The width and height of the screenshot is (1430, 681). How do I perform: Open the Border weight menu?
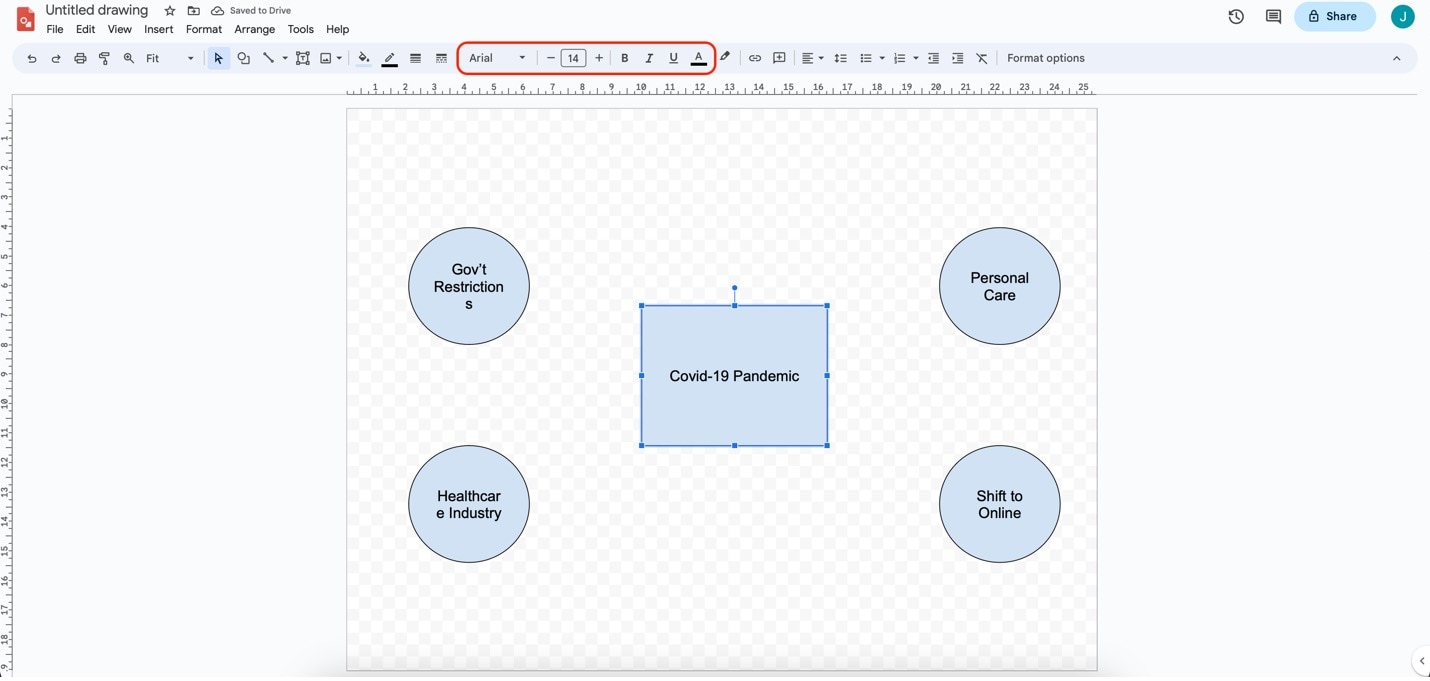click(x=416, y=59)
